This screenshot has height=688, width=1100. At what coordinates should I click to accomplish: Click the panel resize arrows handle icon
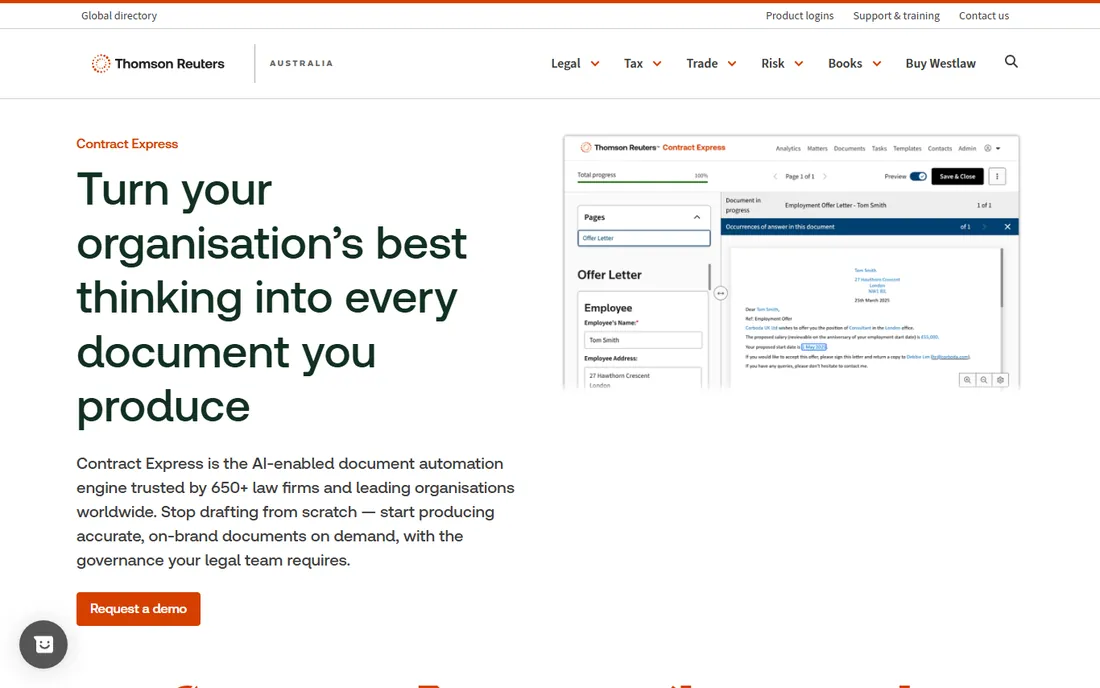(x=720, y=293)
